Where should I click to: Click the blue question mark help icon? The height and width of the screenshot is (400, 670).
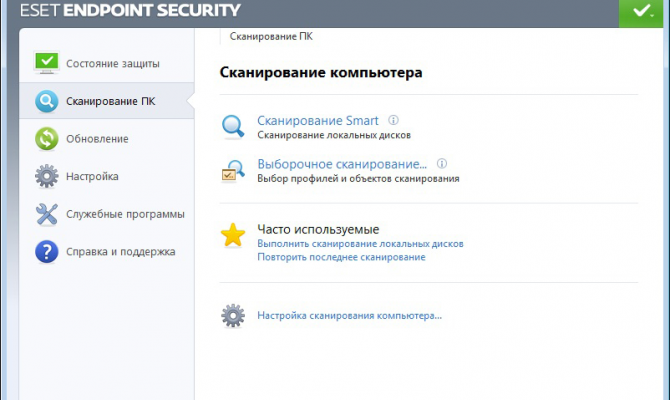[x=47, y=251]
